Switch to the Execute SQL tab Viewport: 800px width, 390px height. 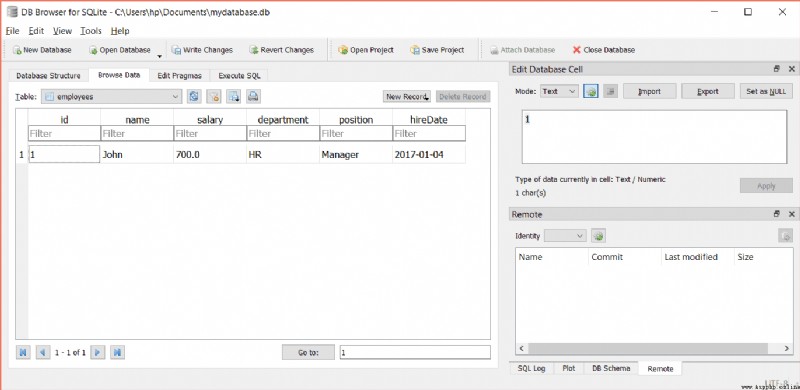239,76
